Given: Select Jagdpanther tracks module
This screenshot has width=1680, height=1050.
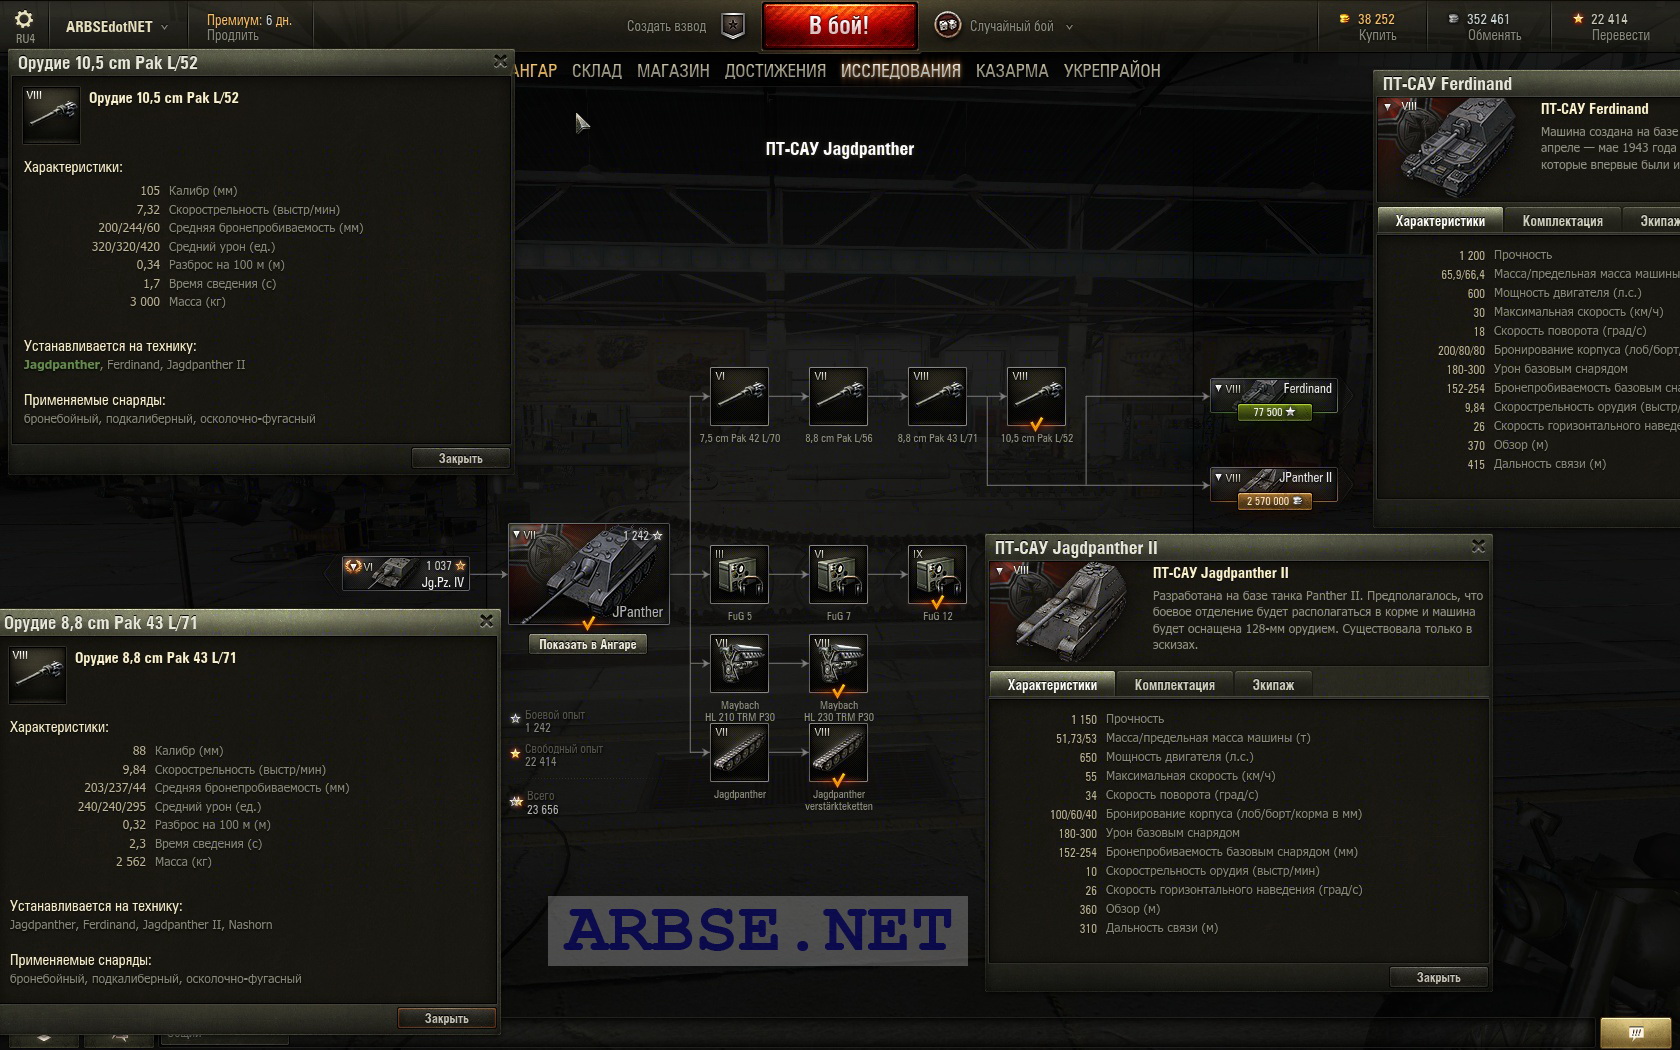Looking at the screenshot, I should tap(739, 753).
